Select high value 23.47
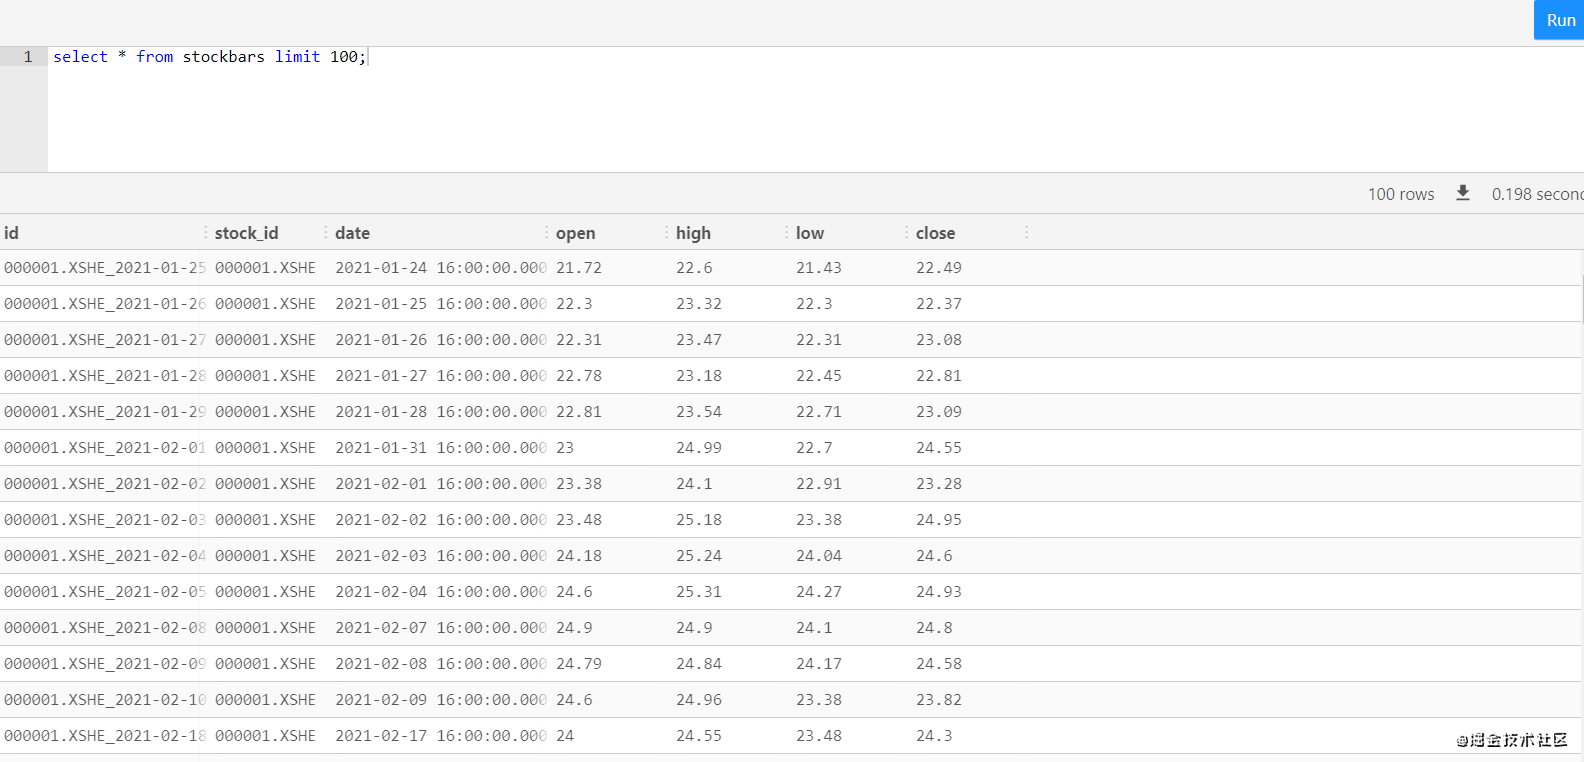Image resolution: width=1584 pixels, height=762 pixels. pyautogui.click(x=699, y=340)
